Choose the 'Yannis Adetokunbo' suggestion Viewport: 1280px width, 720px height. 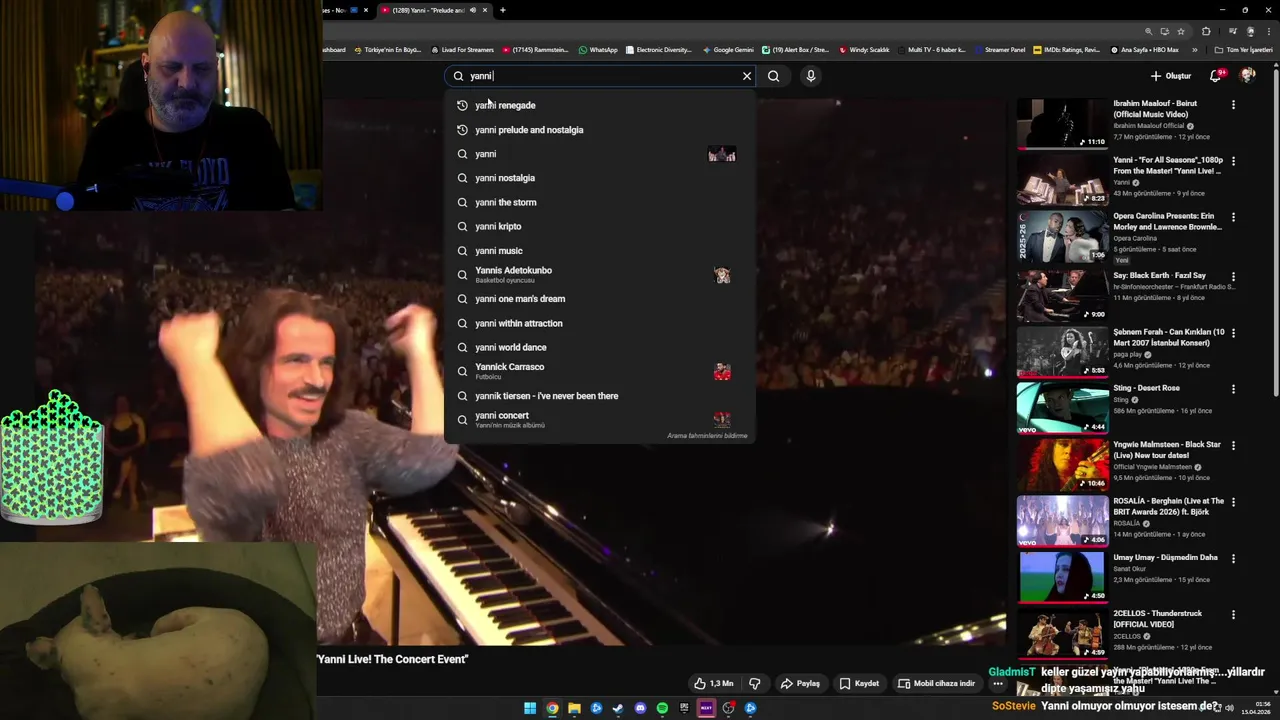pyautogui.click(x=600, y=275)
